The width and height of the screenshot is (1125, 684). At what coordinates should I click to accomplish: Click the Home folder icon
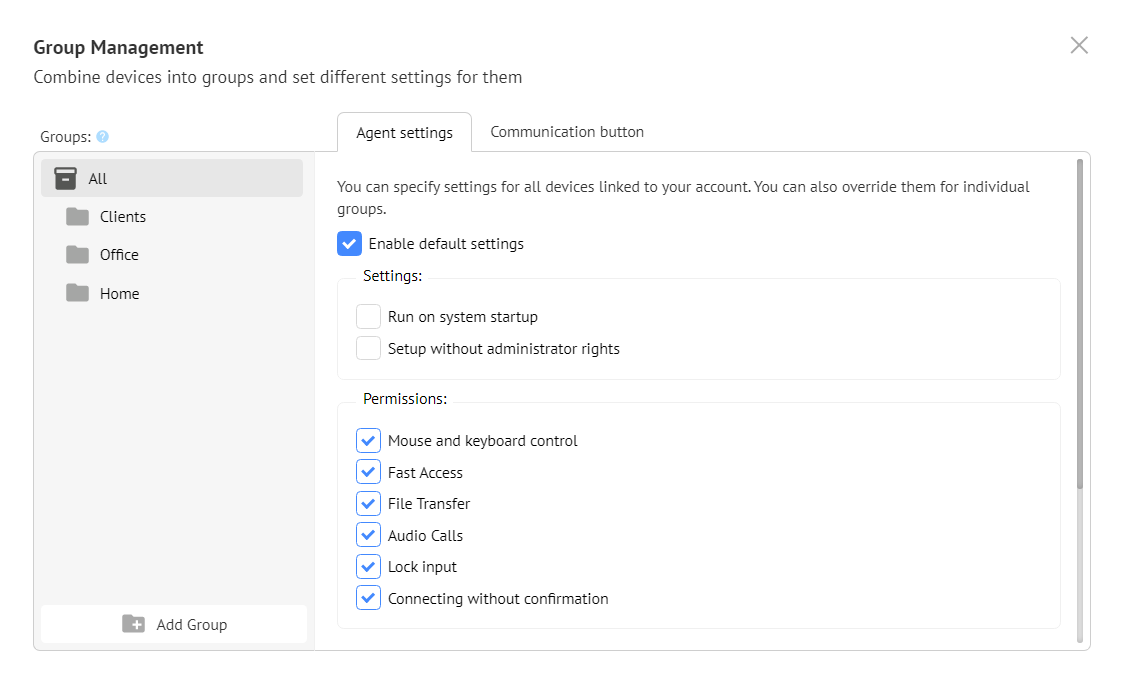(77, 293)
